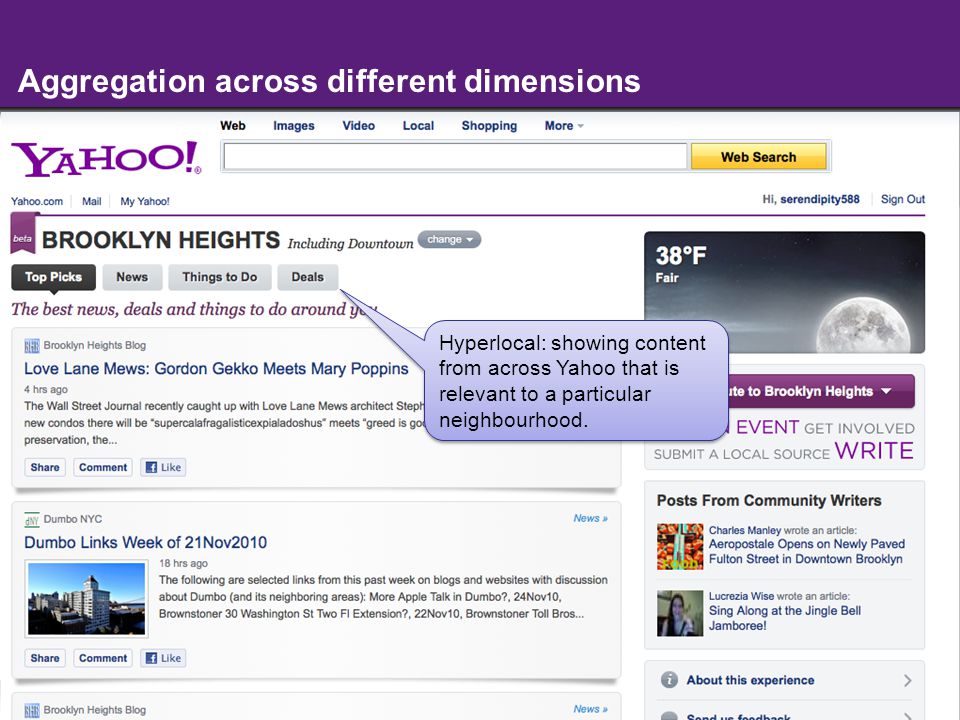Image resolution: width=960 pixels, height=720 pixels.
Task: Switch to the Deals tab
Action: click(307, 277)
